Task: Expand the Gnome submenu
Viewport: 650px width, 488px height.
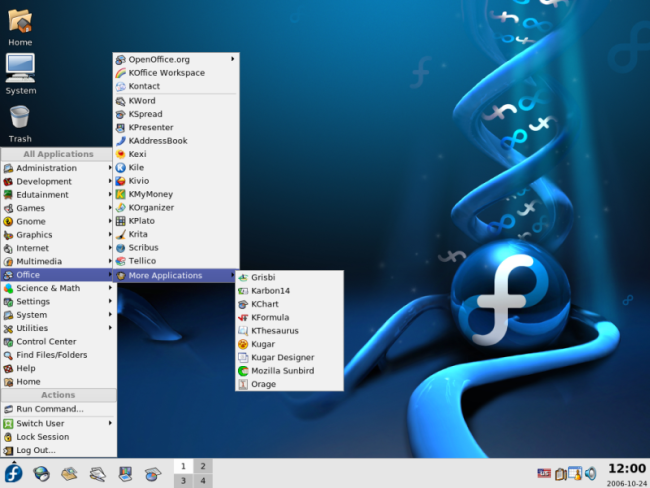Action: 58,221
